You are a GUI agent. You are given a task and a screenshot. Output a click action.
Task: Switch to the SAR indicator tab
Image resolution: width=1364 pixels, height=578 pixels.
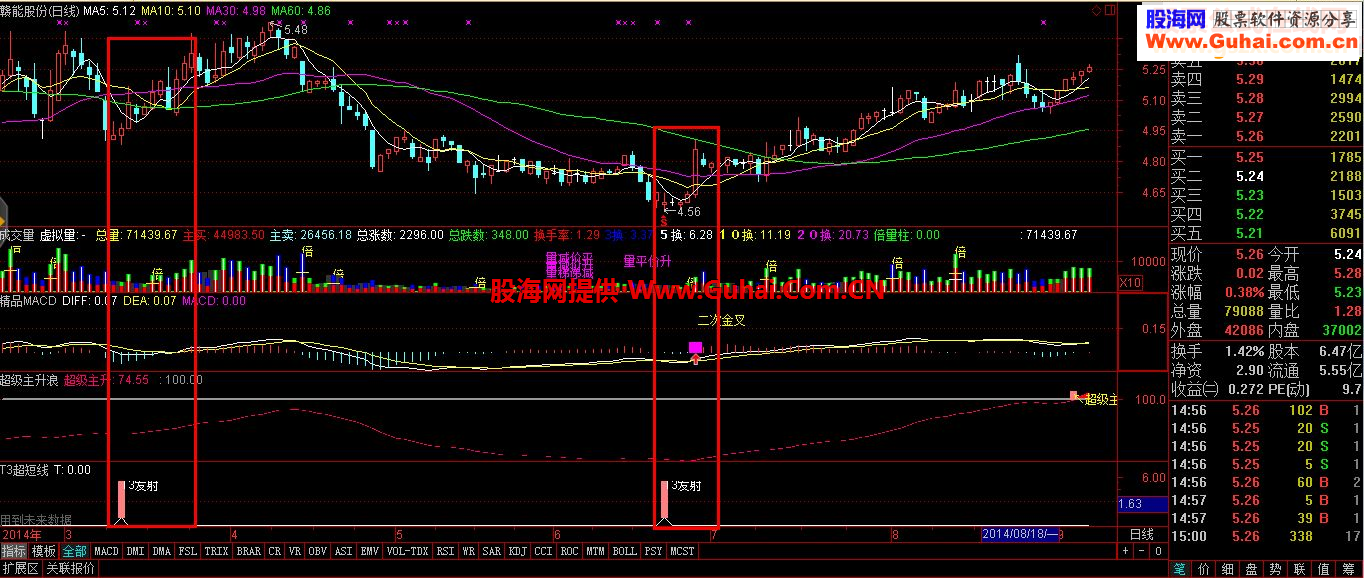pyautogui.click(x=492, y=551)
